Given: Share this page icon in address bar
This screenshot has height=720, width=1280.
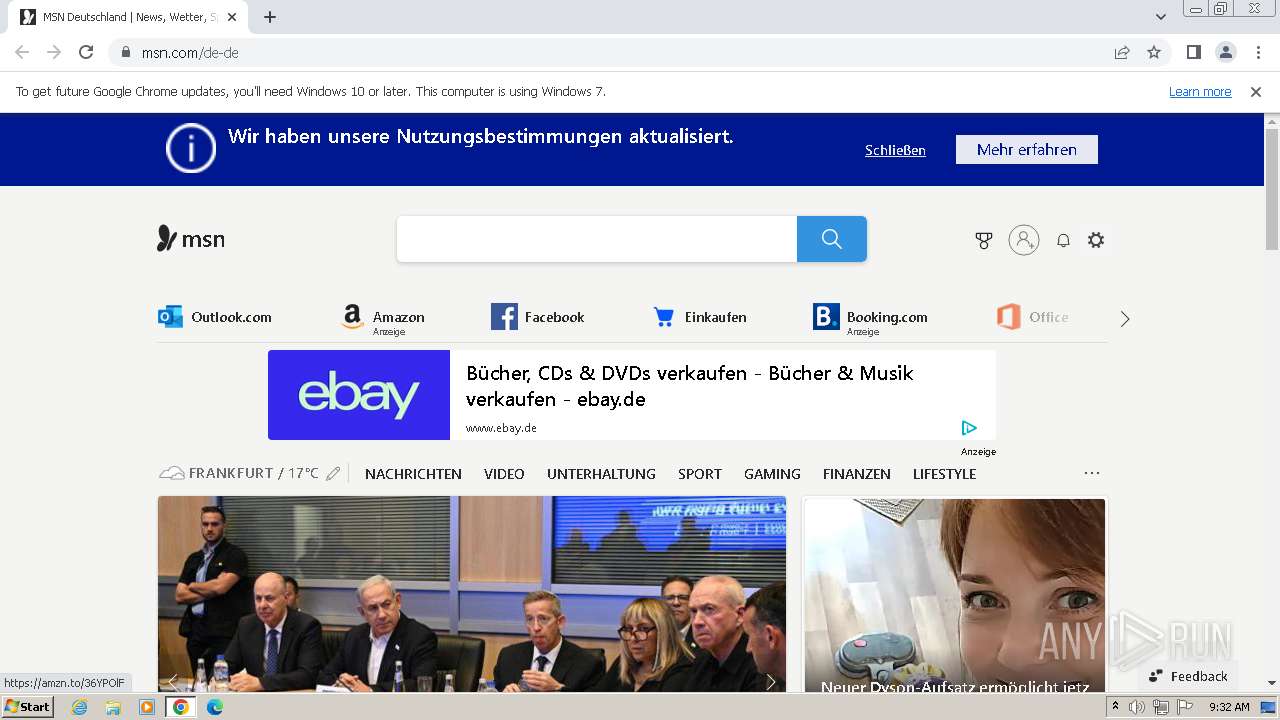Looking at the screenshot, I should [x=1122, y=52].
